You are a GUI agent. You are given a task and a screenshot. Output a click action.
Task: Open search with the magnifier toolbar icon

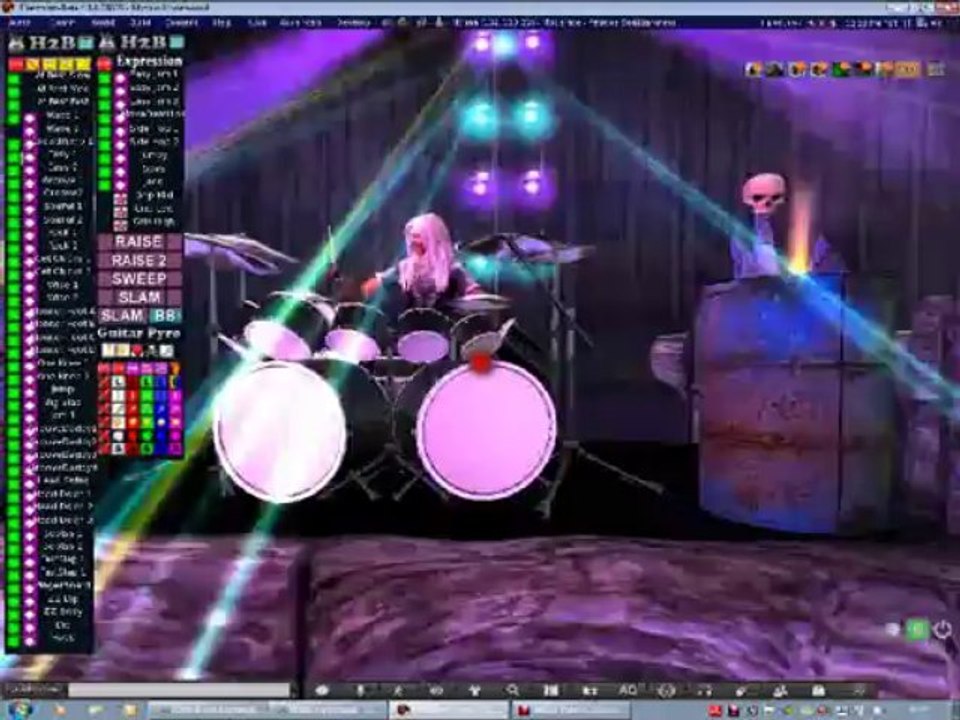pos(512,690)
